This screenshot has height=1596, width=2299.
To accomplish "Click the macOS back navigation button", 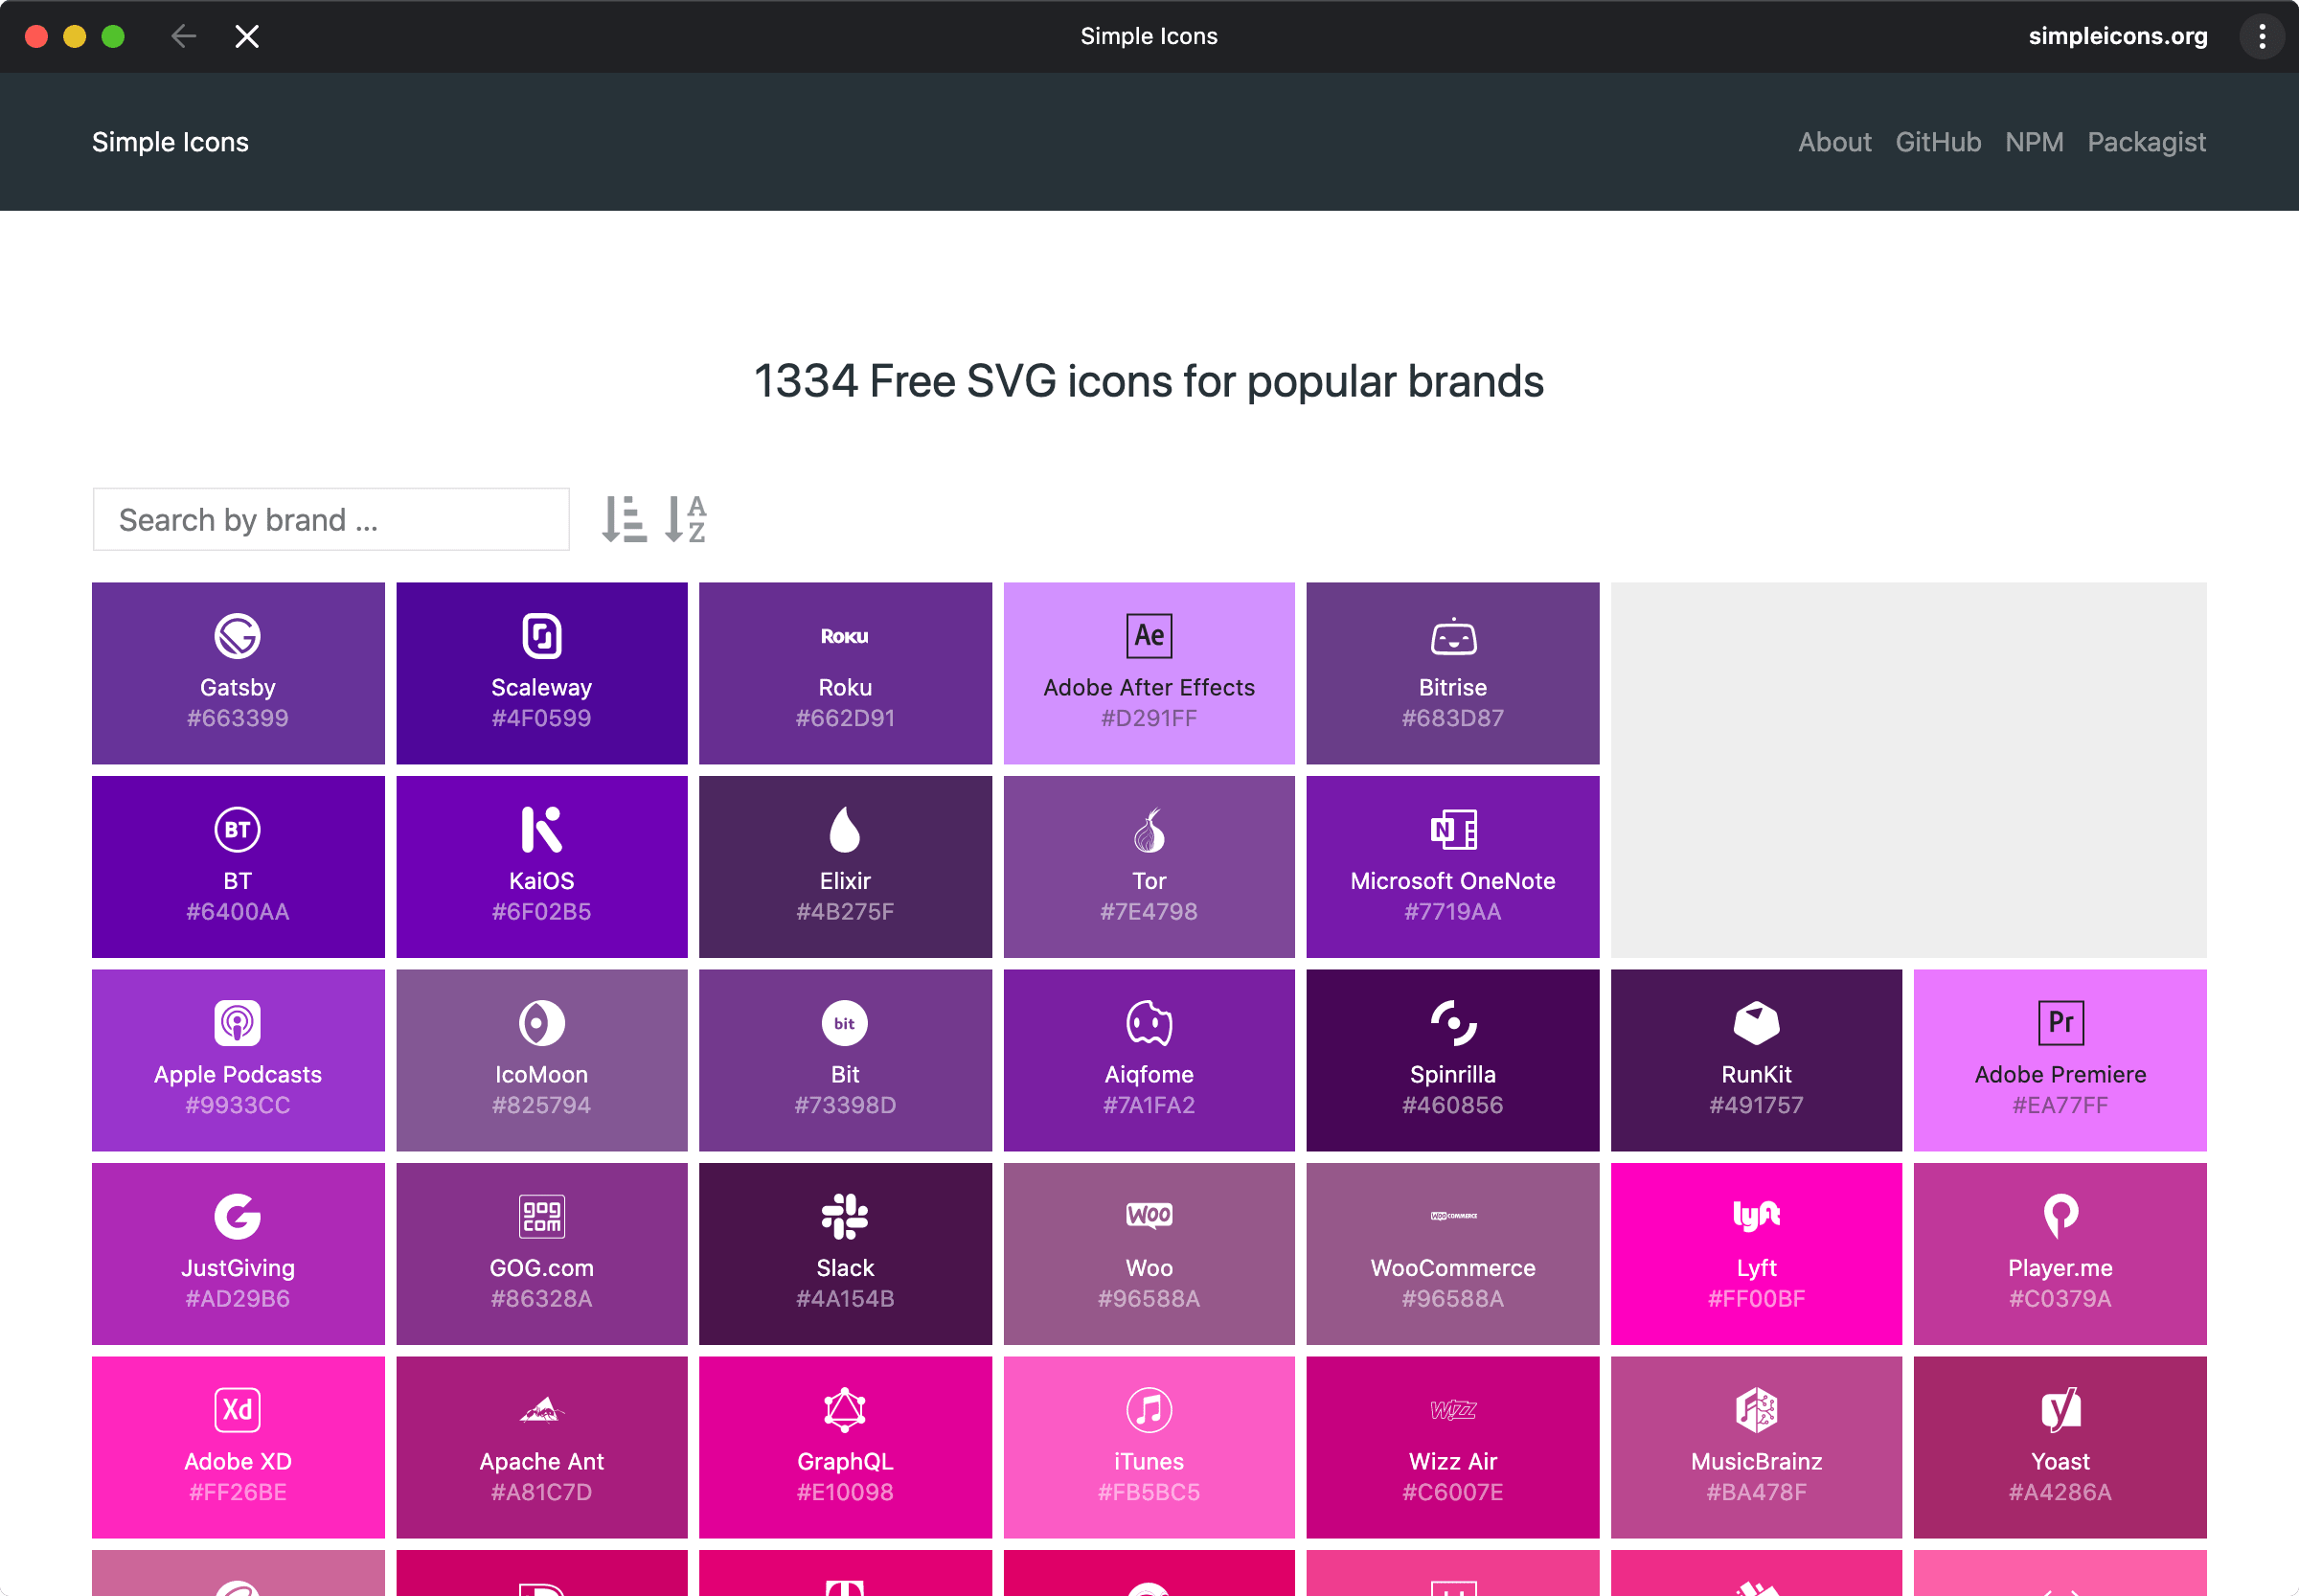I will [187, 34].
